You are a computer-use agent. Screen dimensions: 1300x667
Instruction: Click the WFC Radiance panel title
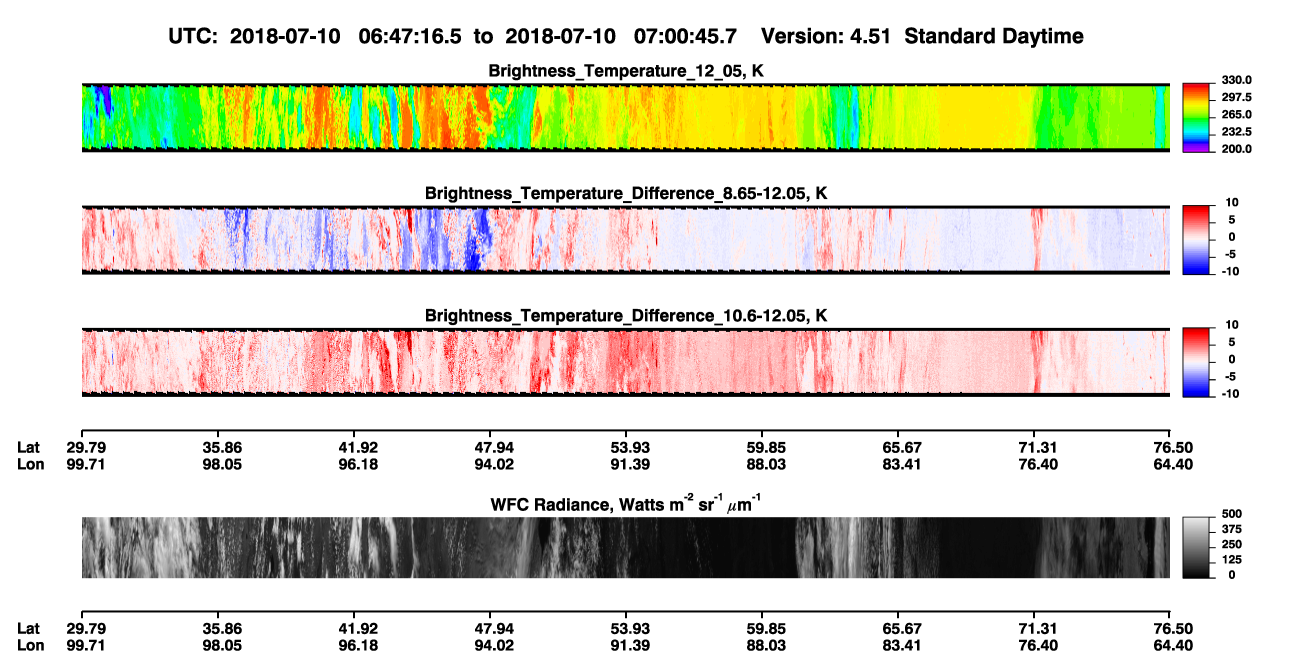click(x=625, y=503)
